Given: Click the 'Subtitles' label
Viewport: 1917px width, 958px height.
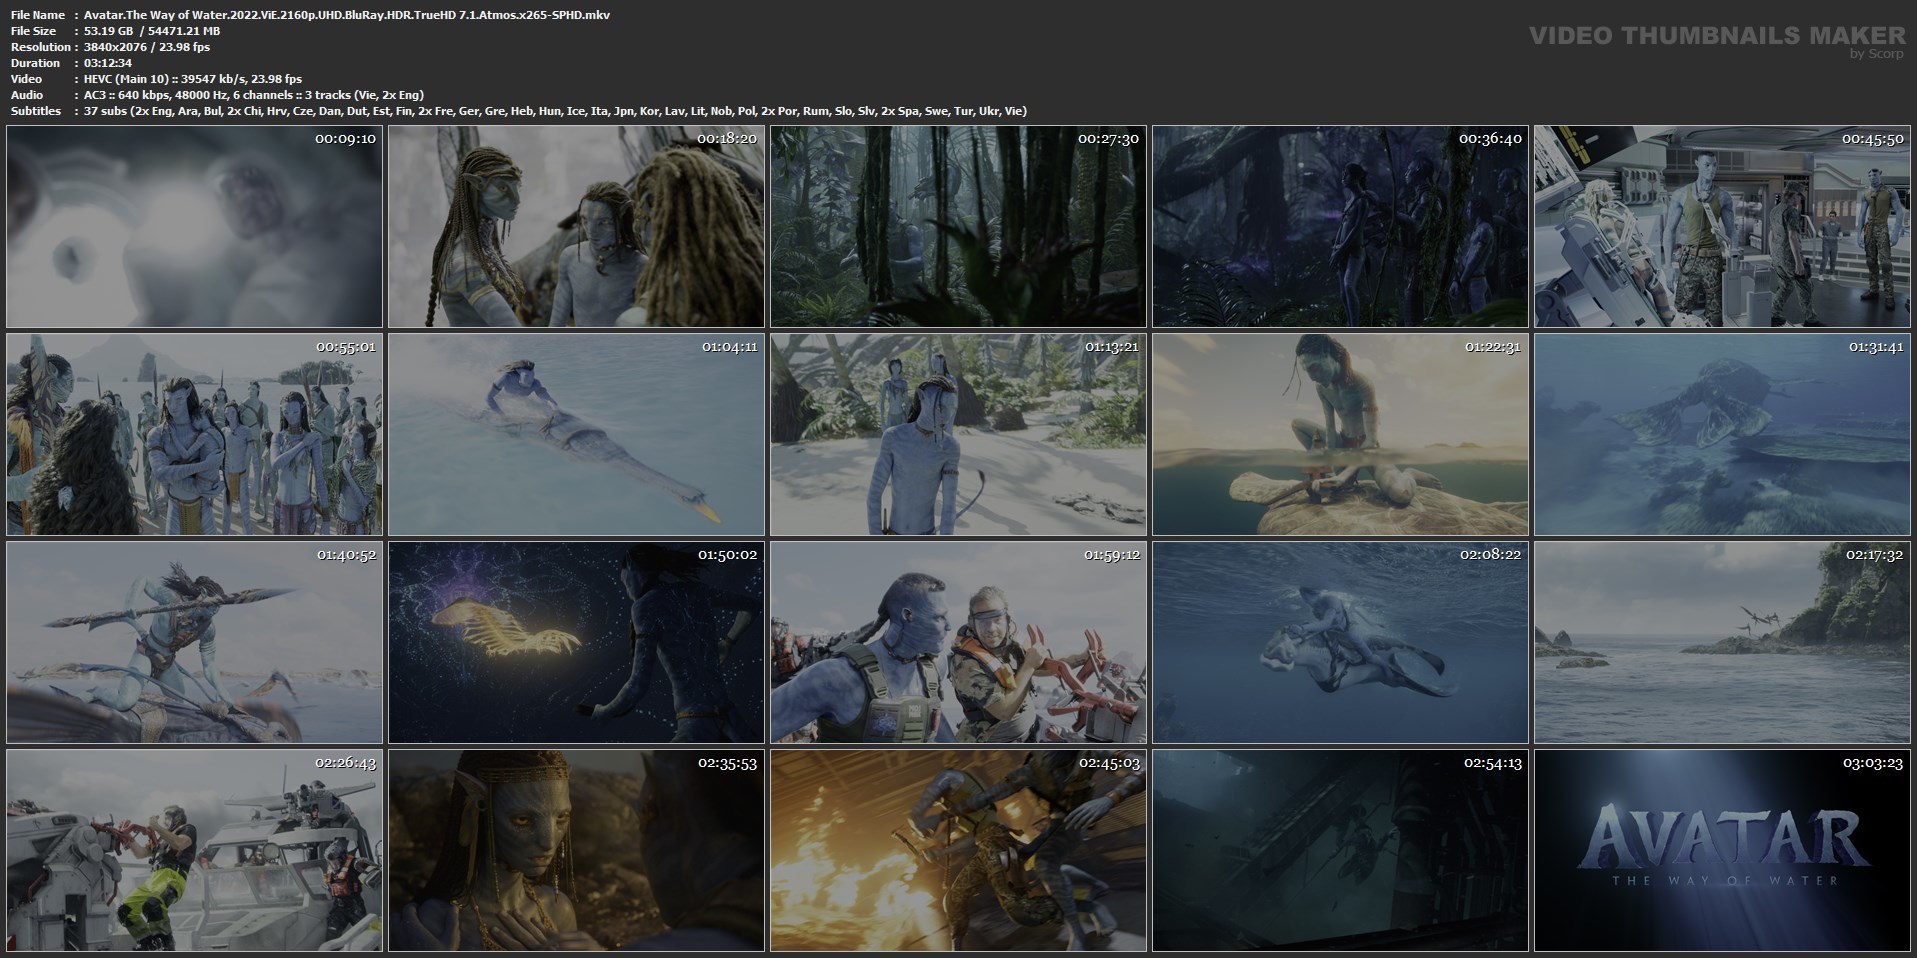Looking at the screenshot, I should pos(36,111).
